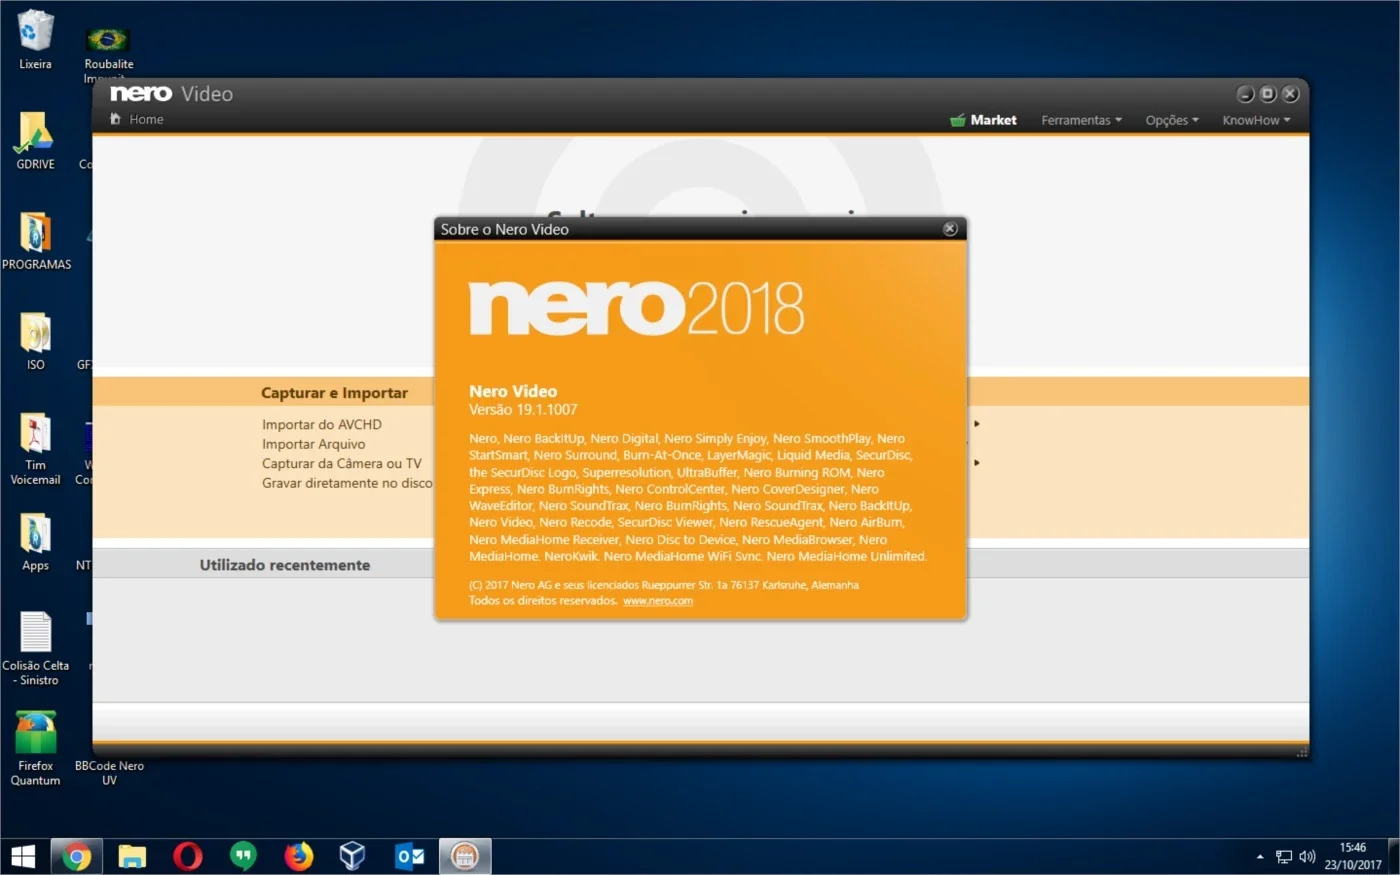Select the GDRIVE desktop icon

[x=35, y=132]
